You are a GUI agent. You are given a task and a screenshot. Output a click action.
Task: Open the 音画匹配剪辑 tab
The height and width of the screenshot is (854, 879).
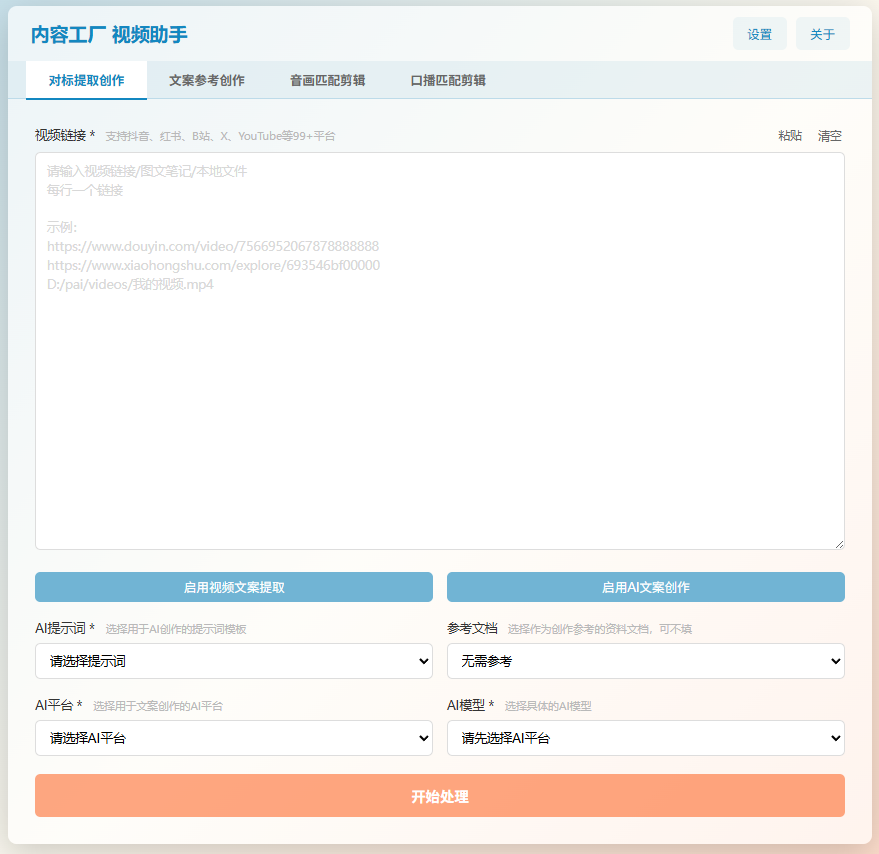[x=327, y=81]
